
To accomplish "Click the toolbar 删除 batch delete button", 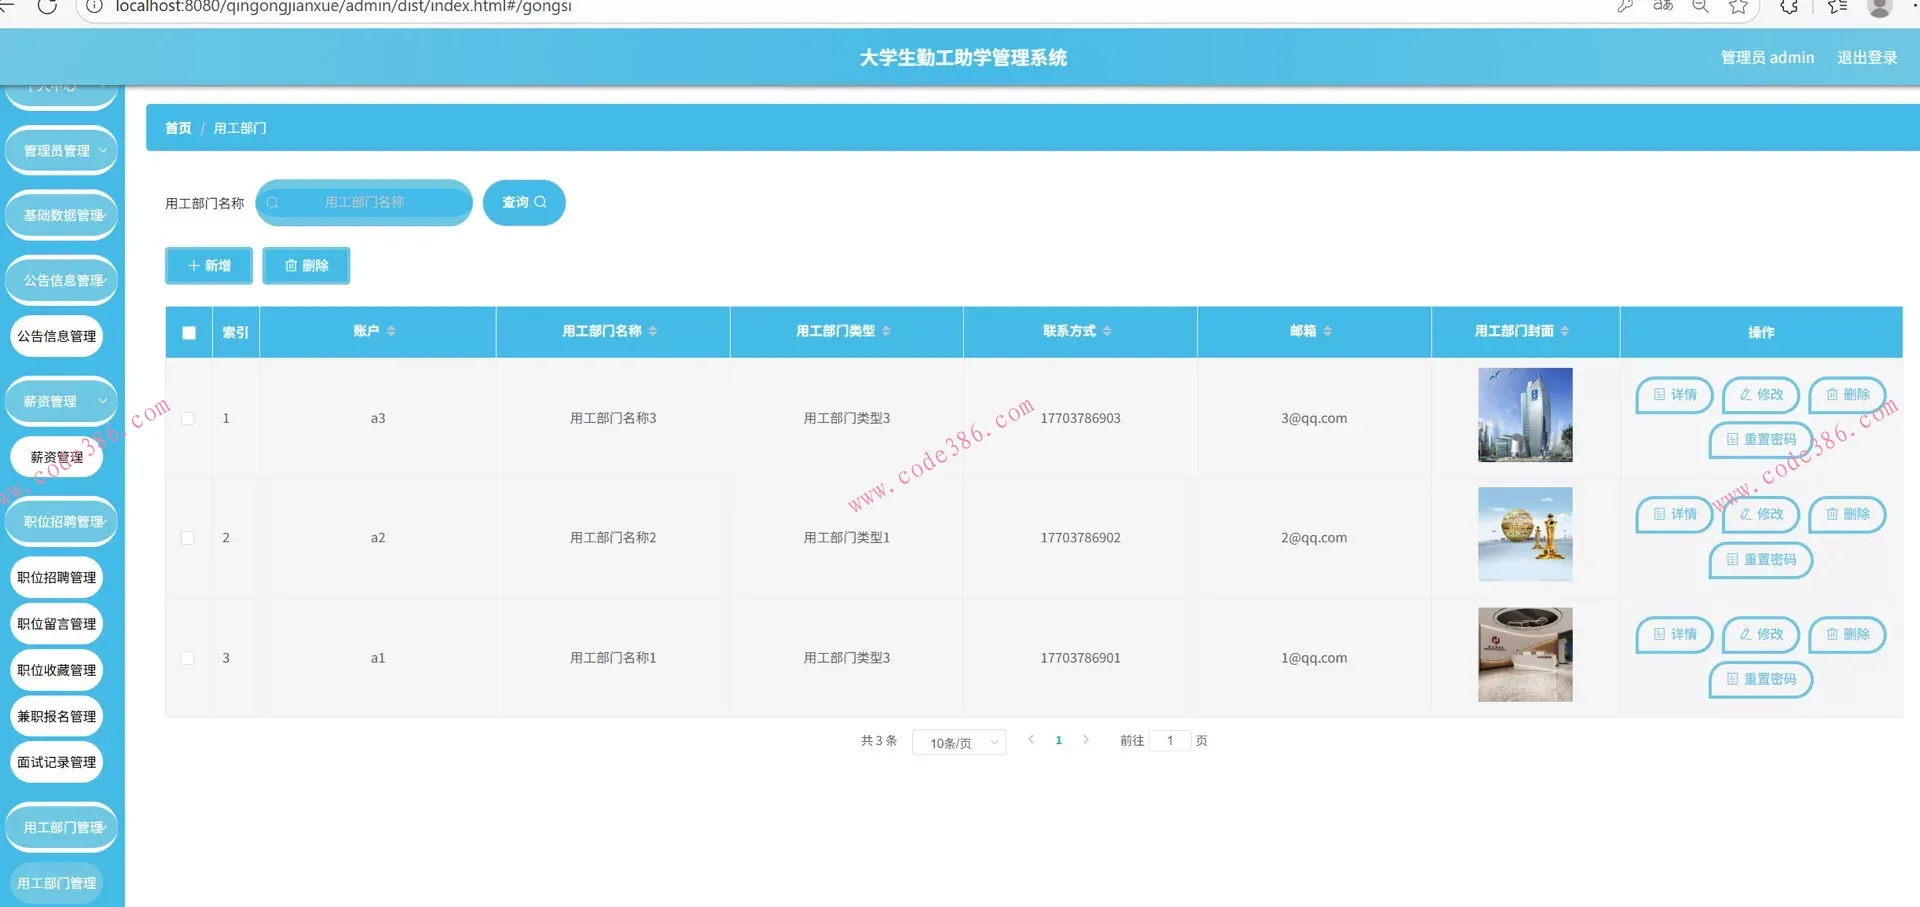I will [306, 265].
